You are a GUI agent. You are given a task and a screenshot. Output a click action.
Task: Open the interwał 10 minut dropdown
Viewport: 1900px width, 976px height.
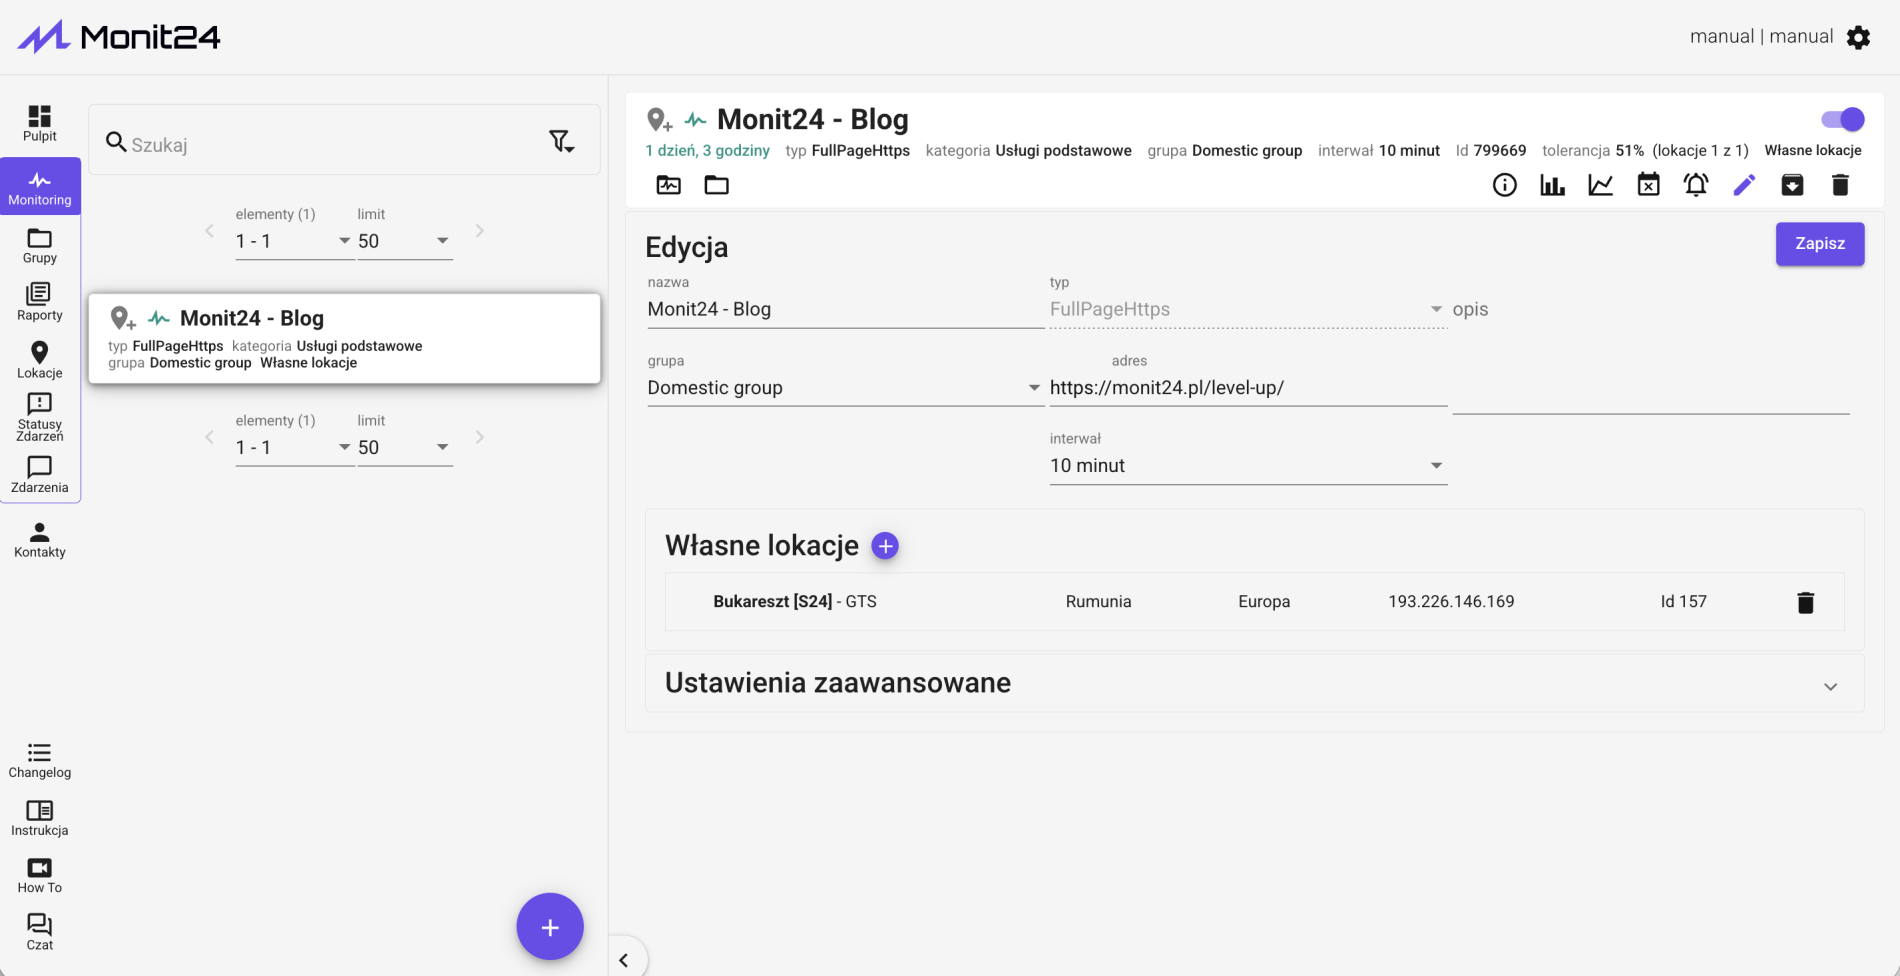pyautogui.click(x=1247, y=466)
